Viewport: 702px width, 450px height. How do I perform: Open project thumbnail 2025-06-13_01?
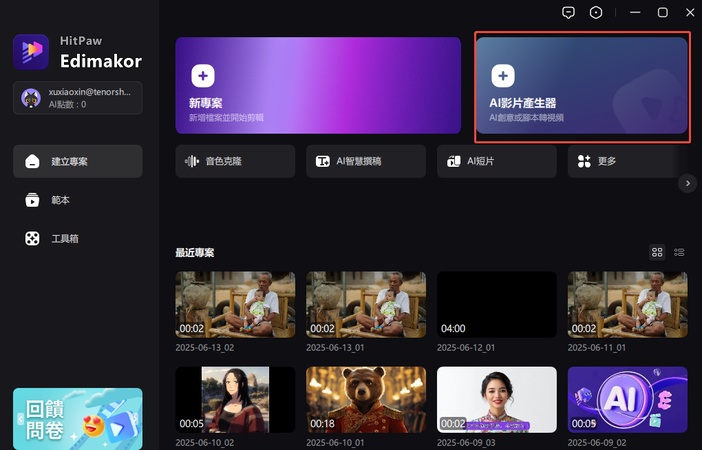coord(366,304)
